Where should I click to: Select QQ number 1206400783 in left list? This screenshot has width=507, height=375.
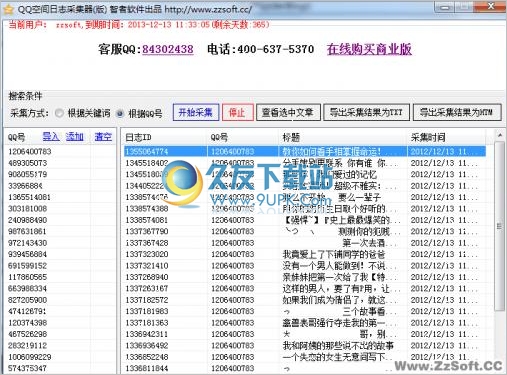point(30,152)
